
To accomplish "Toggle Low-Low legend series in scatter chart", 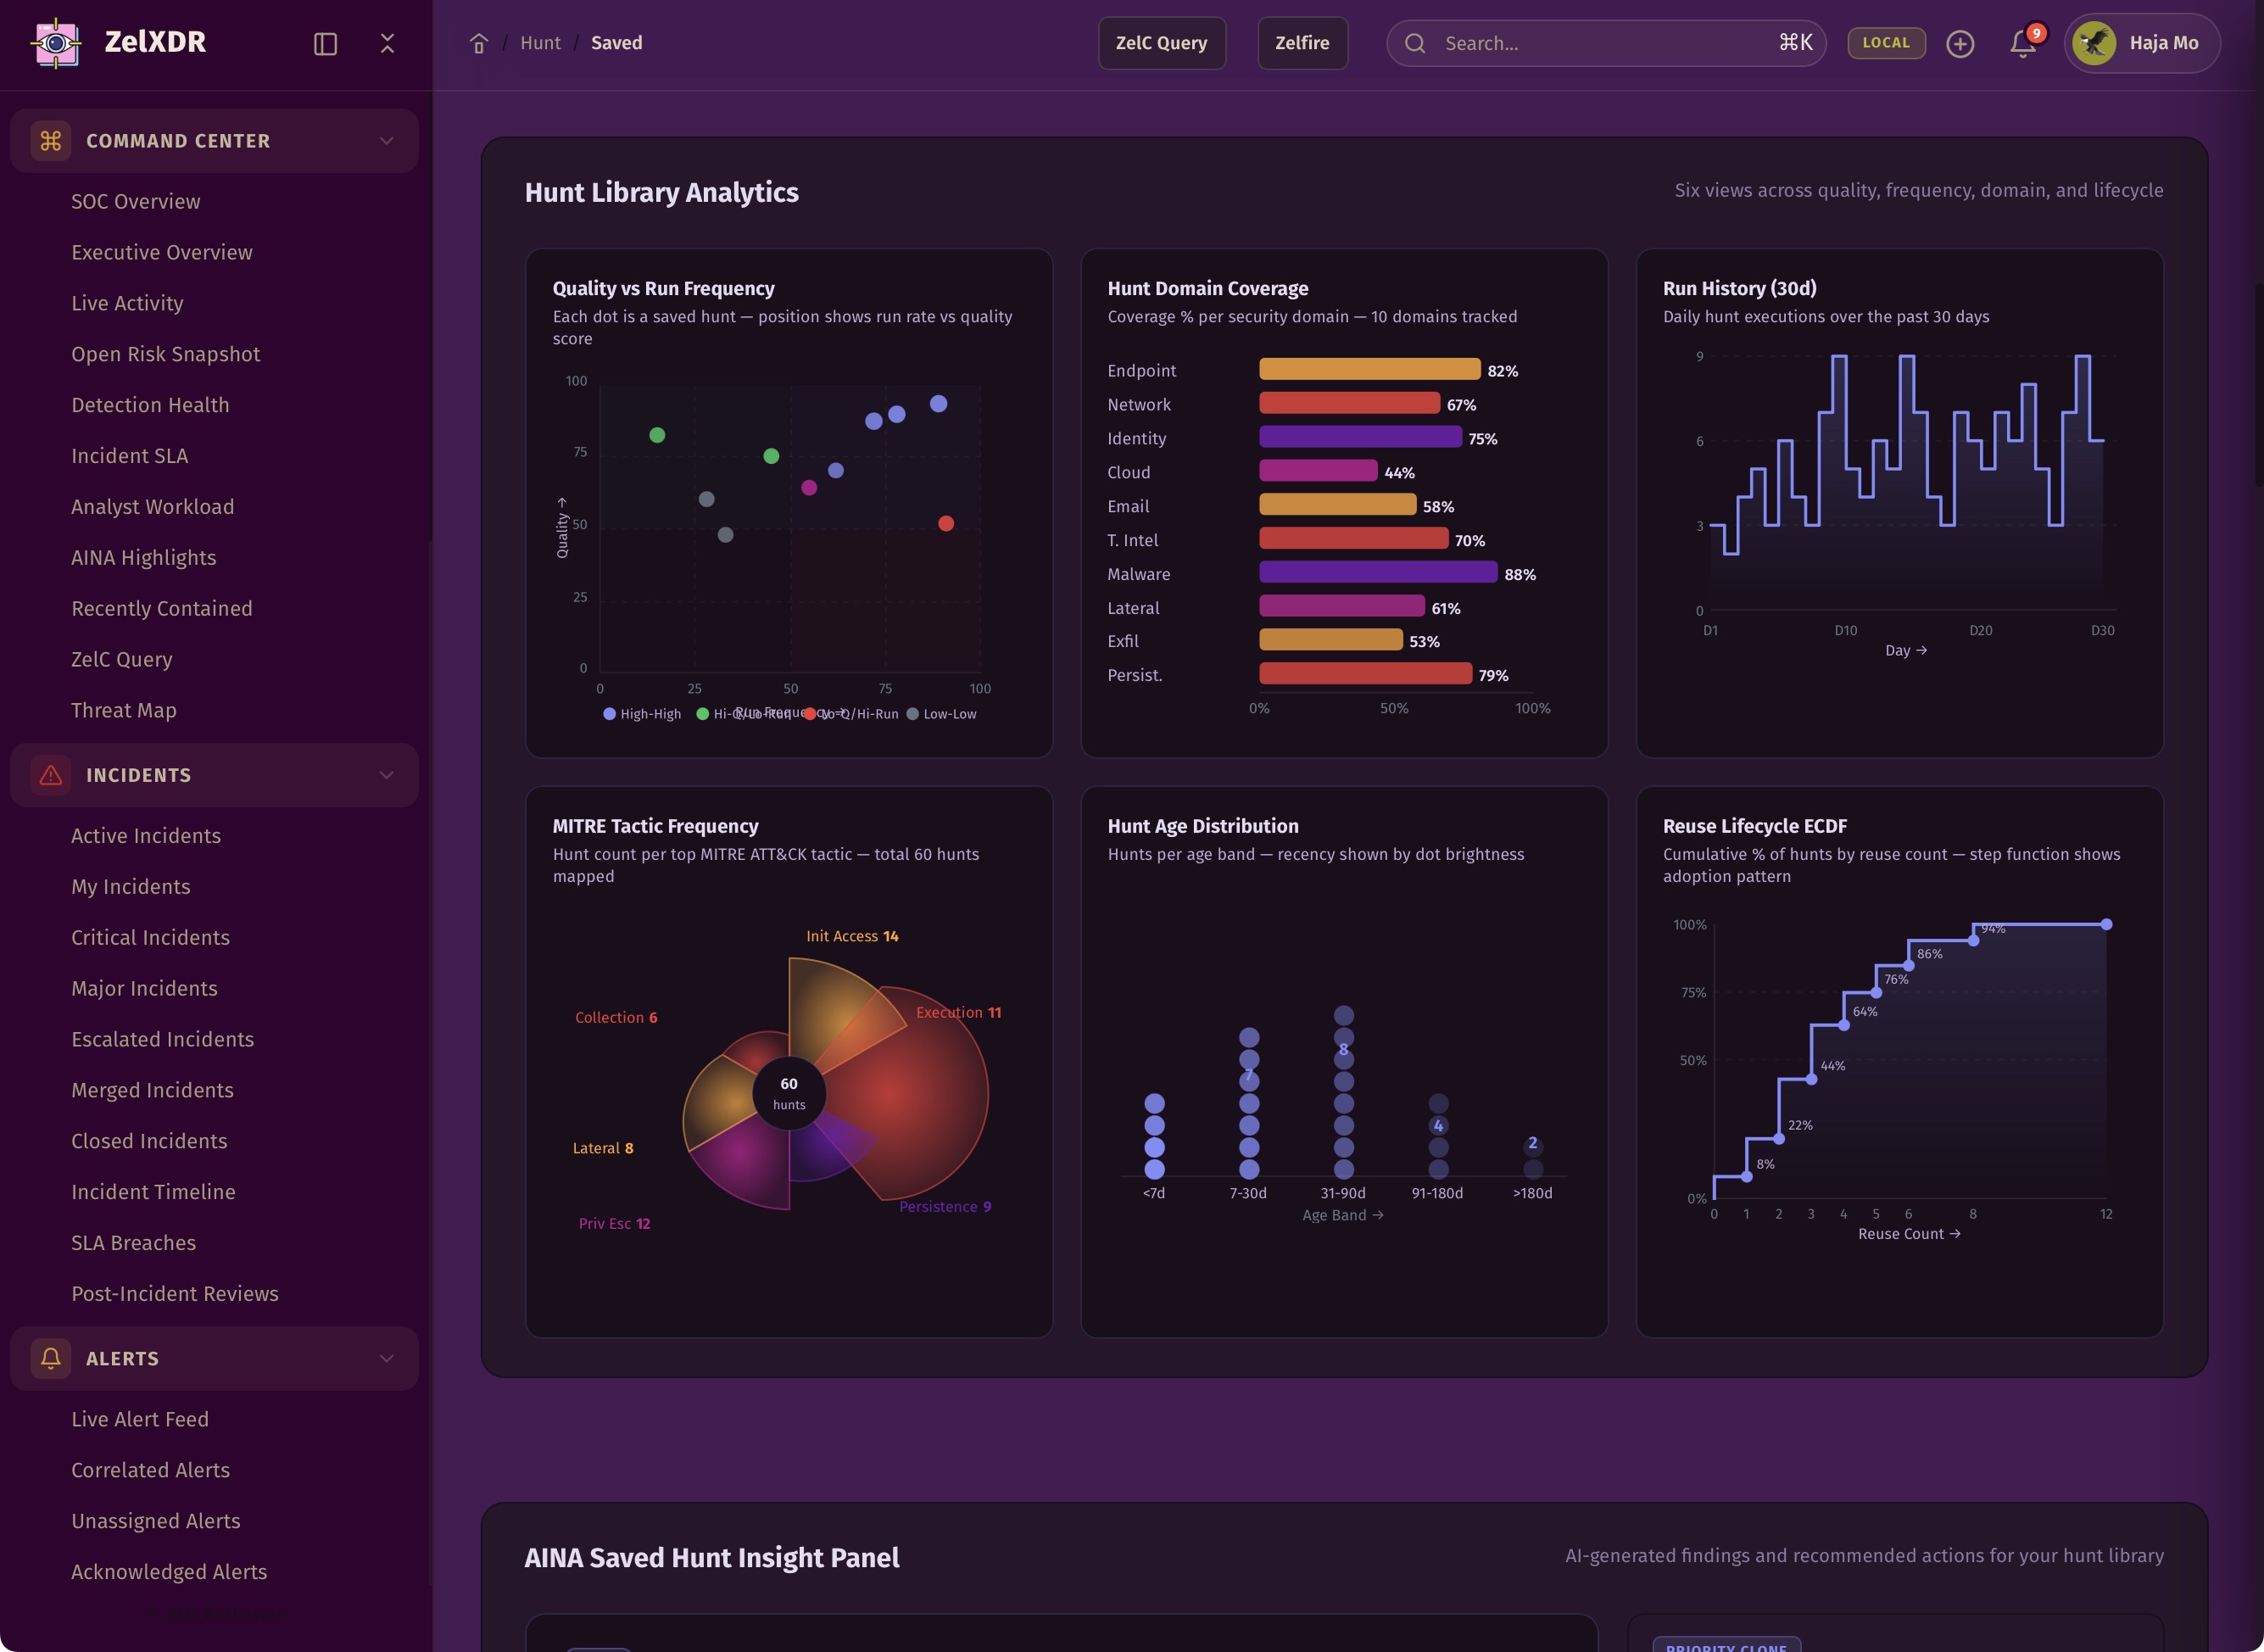I will pos(940,714).
